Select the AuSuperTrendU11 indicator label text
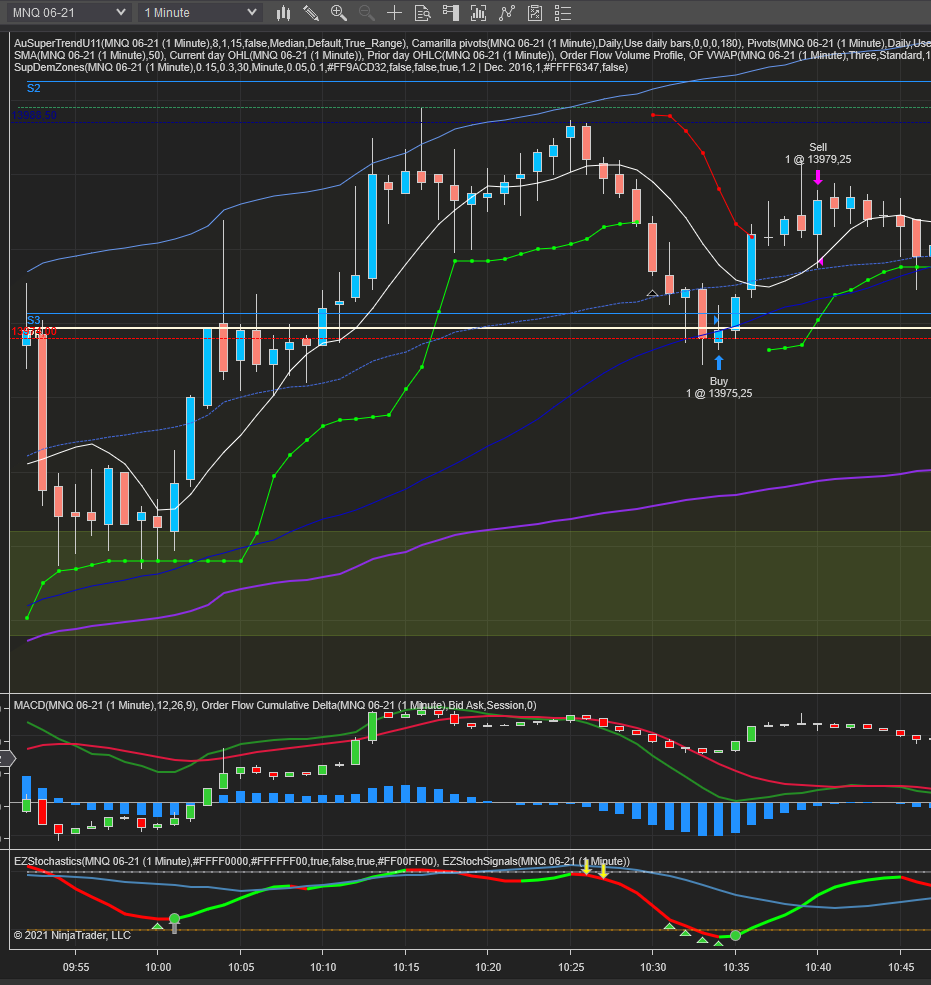This screenshot has height=985, width=931. 210,43
